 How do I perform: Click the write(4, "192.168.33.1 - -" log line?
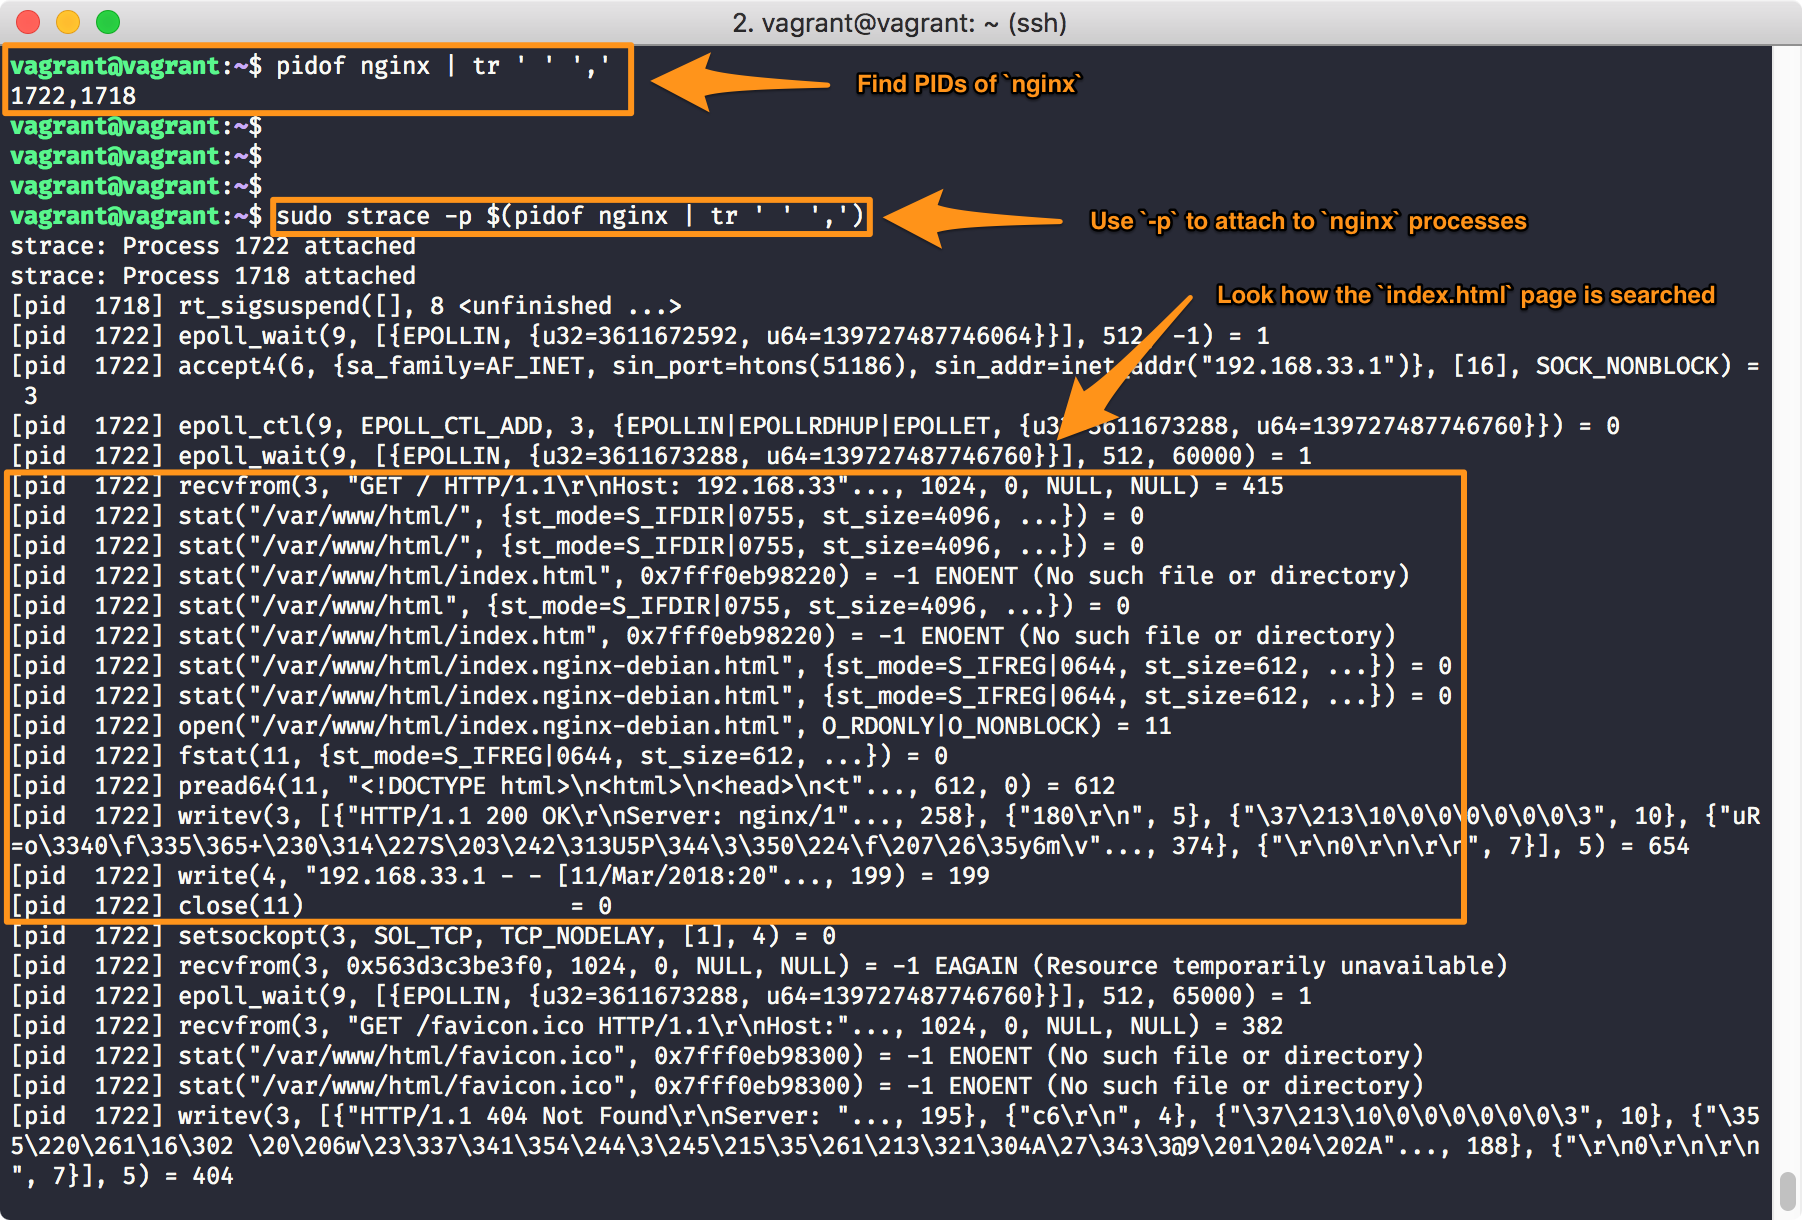500,876
